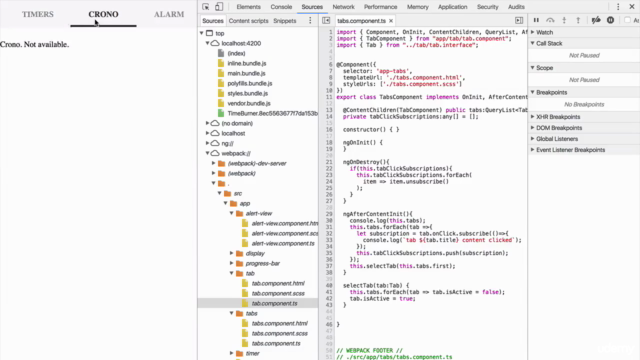Open the Memory panel
This screenshot has width=640, height=360.
point(418,7)
